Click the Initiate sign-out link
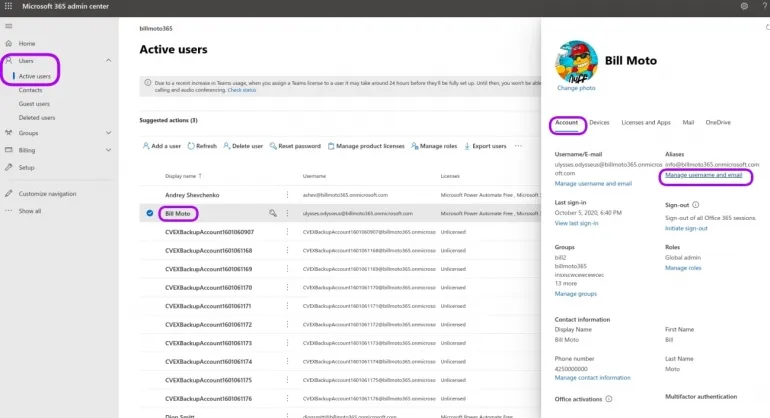 pos(686,228)
